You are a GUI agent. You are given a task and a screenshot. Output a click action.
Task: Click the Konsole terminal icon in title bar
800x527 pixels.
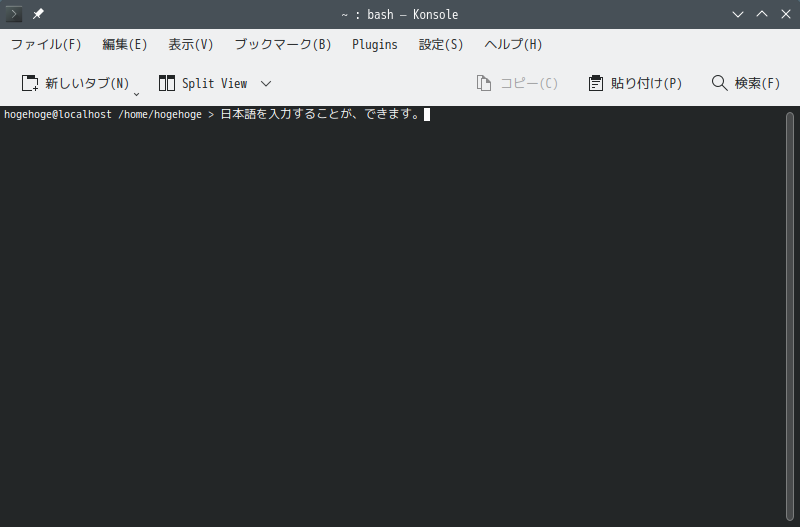(x=14, y=14)
